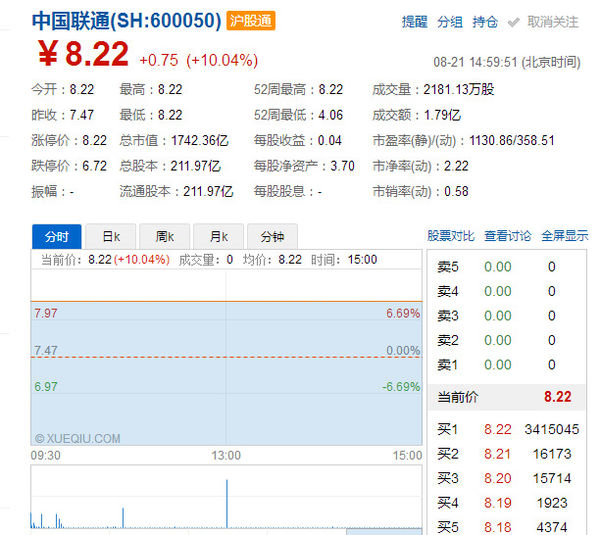Click the large ¥8.22 price

83,54
